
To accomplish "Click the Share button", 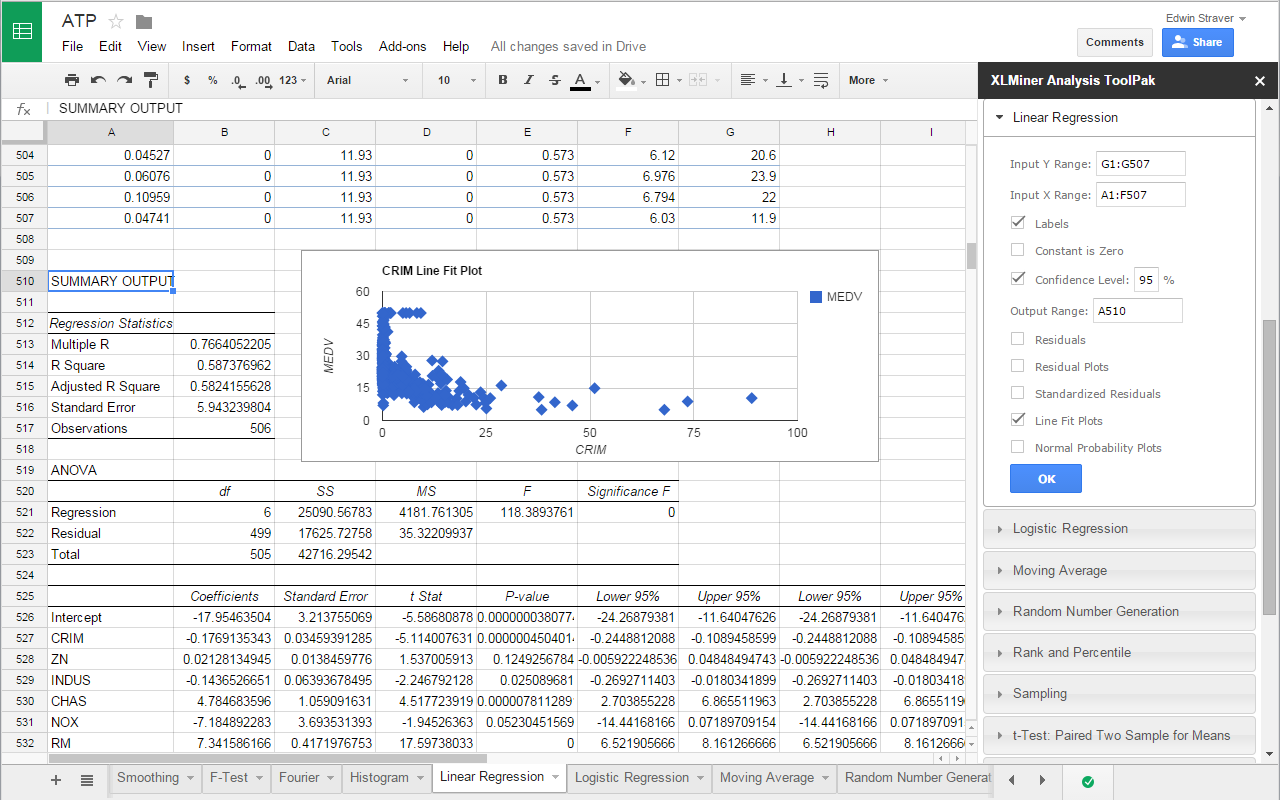I will pos(1197,42).
